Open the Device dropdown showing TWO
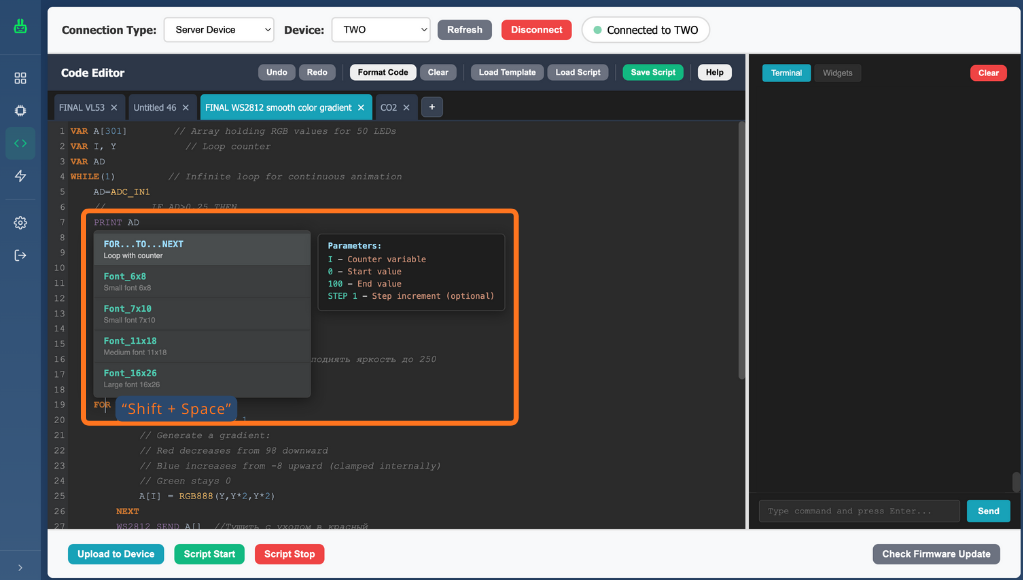 click(x=381, y=30)
